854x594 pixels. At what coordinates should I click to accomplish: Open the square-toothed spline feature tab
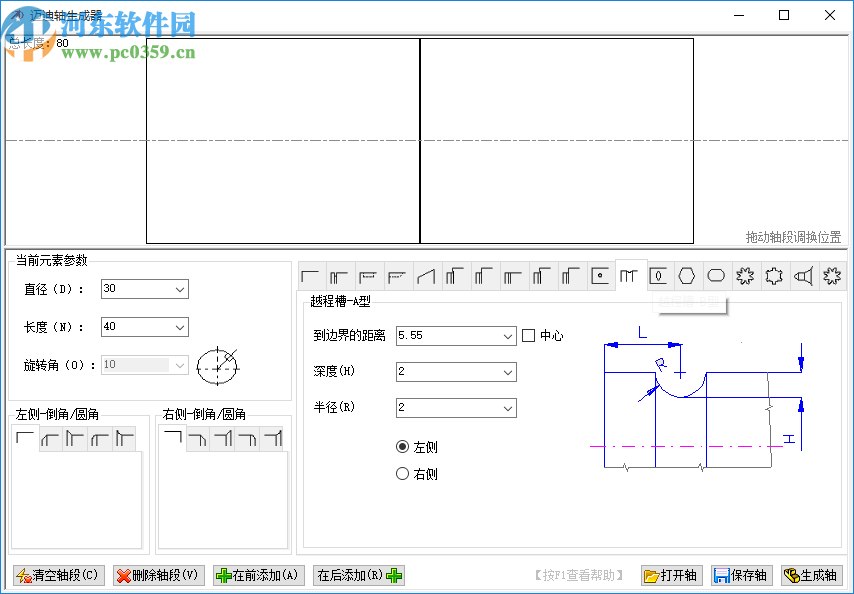774,277
